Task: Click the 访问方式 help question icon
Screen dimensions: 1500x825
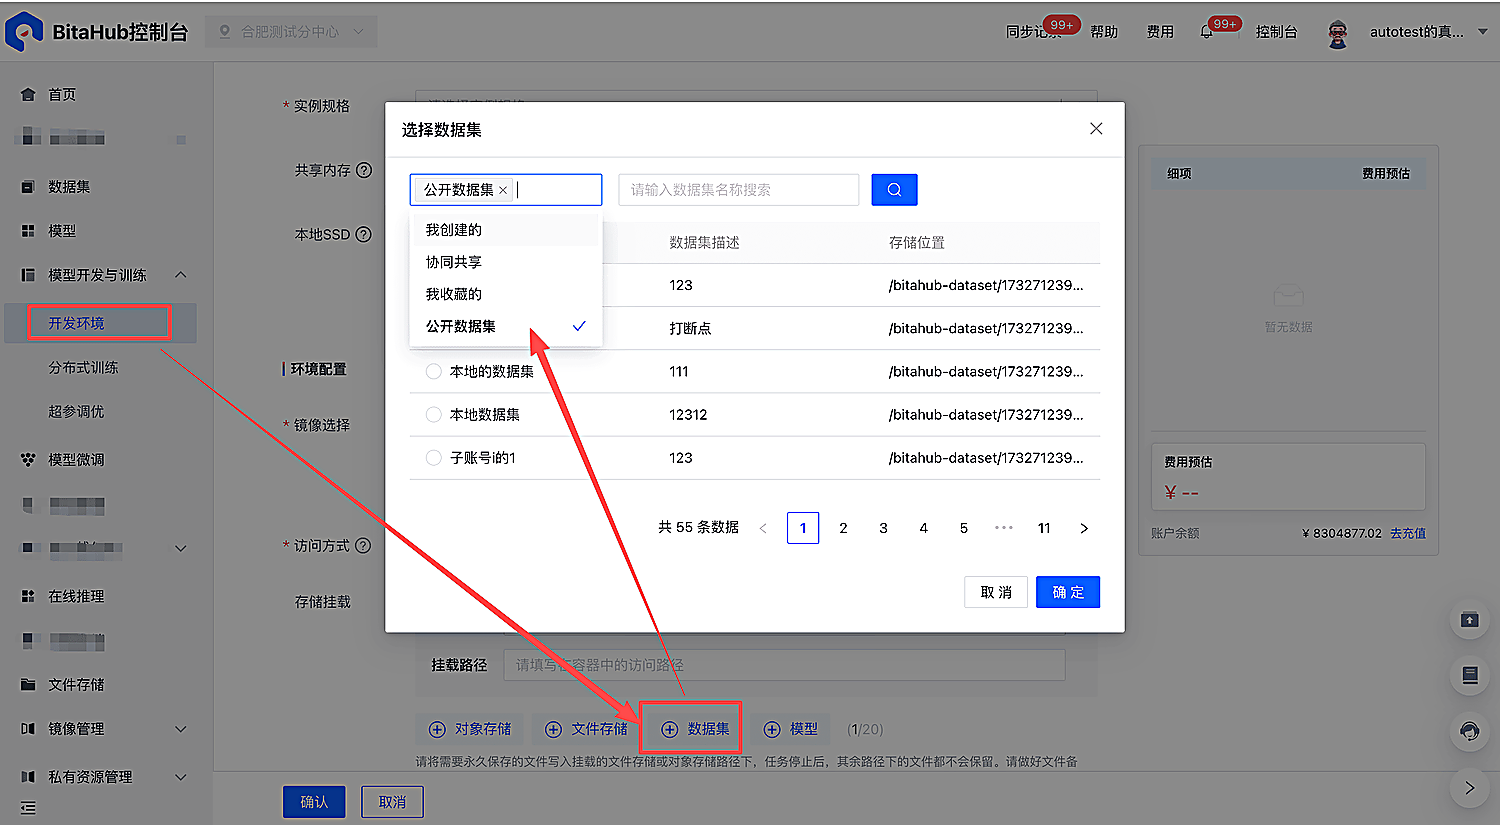Action: (363, 545)
